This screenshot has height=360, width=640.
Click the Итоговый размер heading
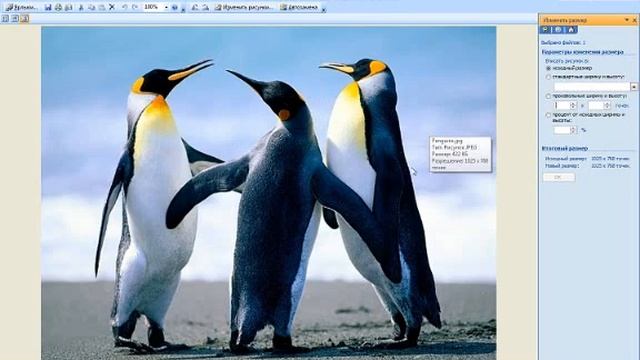(564, 148)
